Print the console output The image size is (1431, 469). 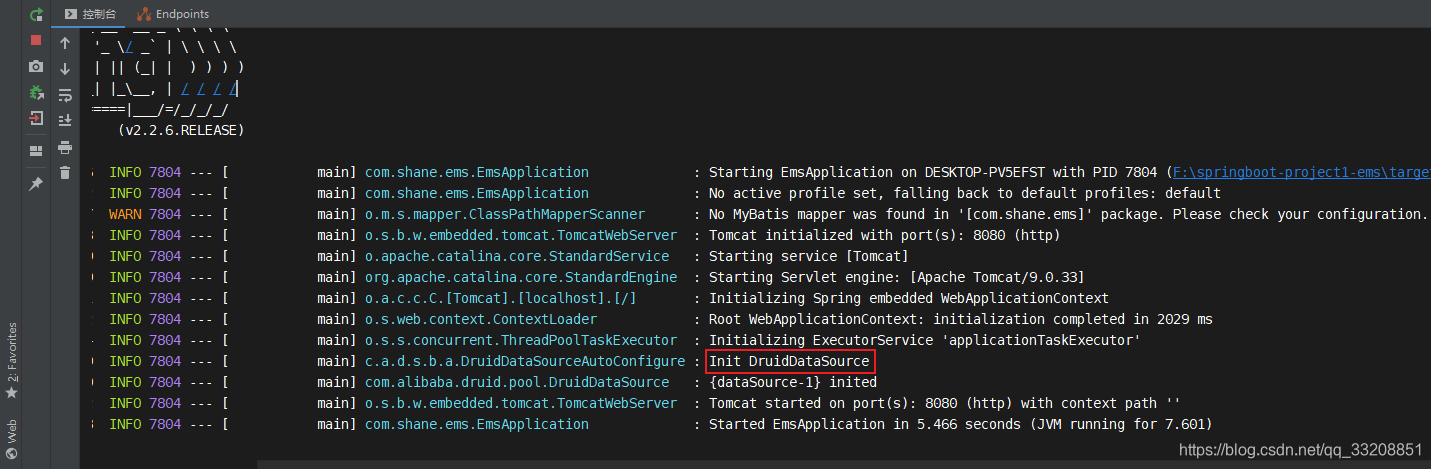(x=65, y=147)
